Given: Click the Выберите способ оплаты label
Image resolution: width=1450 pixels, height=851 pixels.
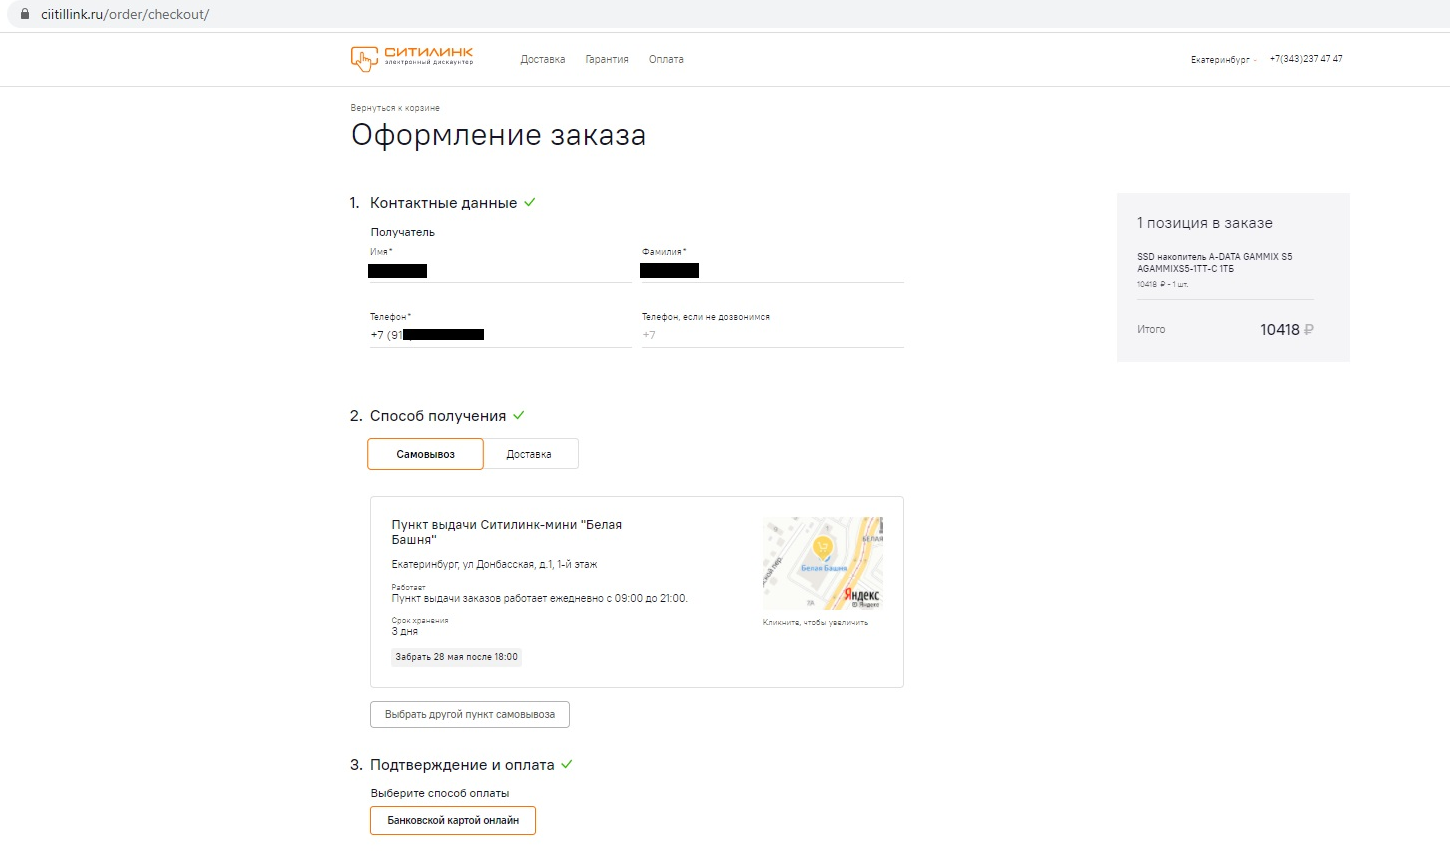Looking at the screenshot, I should pyautogui.click(x=440, y=793).
